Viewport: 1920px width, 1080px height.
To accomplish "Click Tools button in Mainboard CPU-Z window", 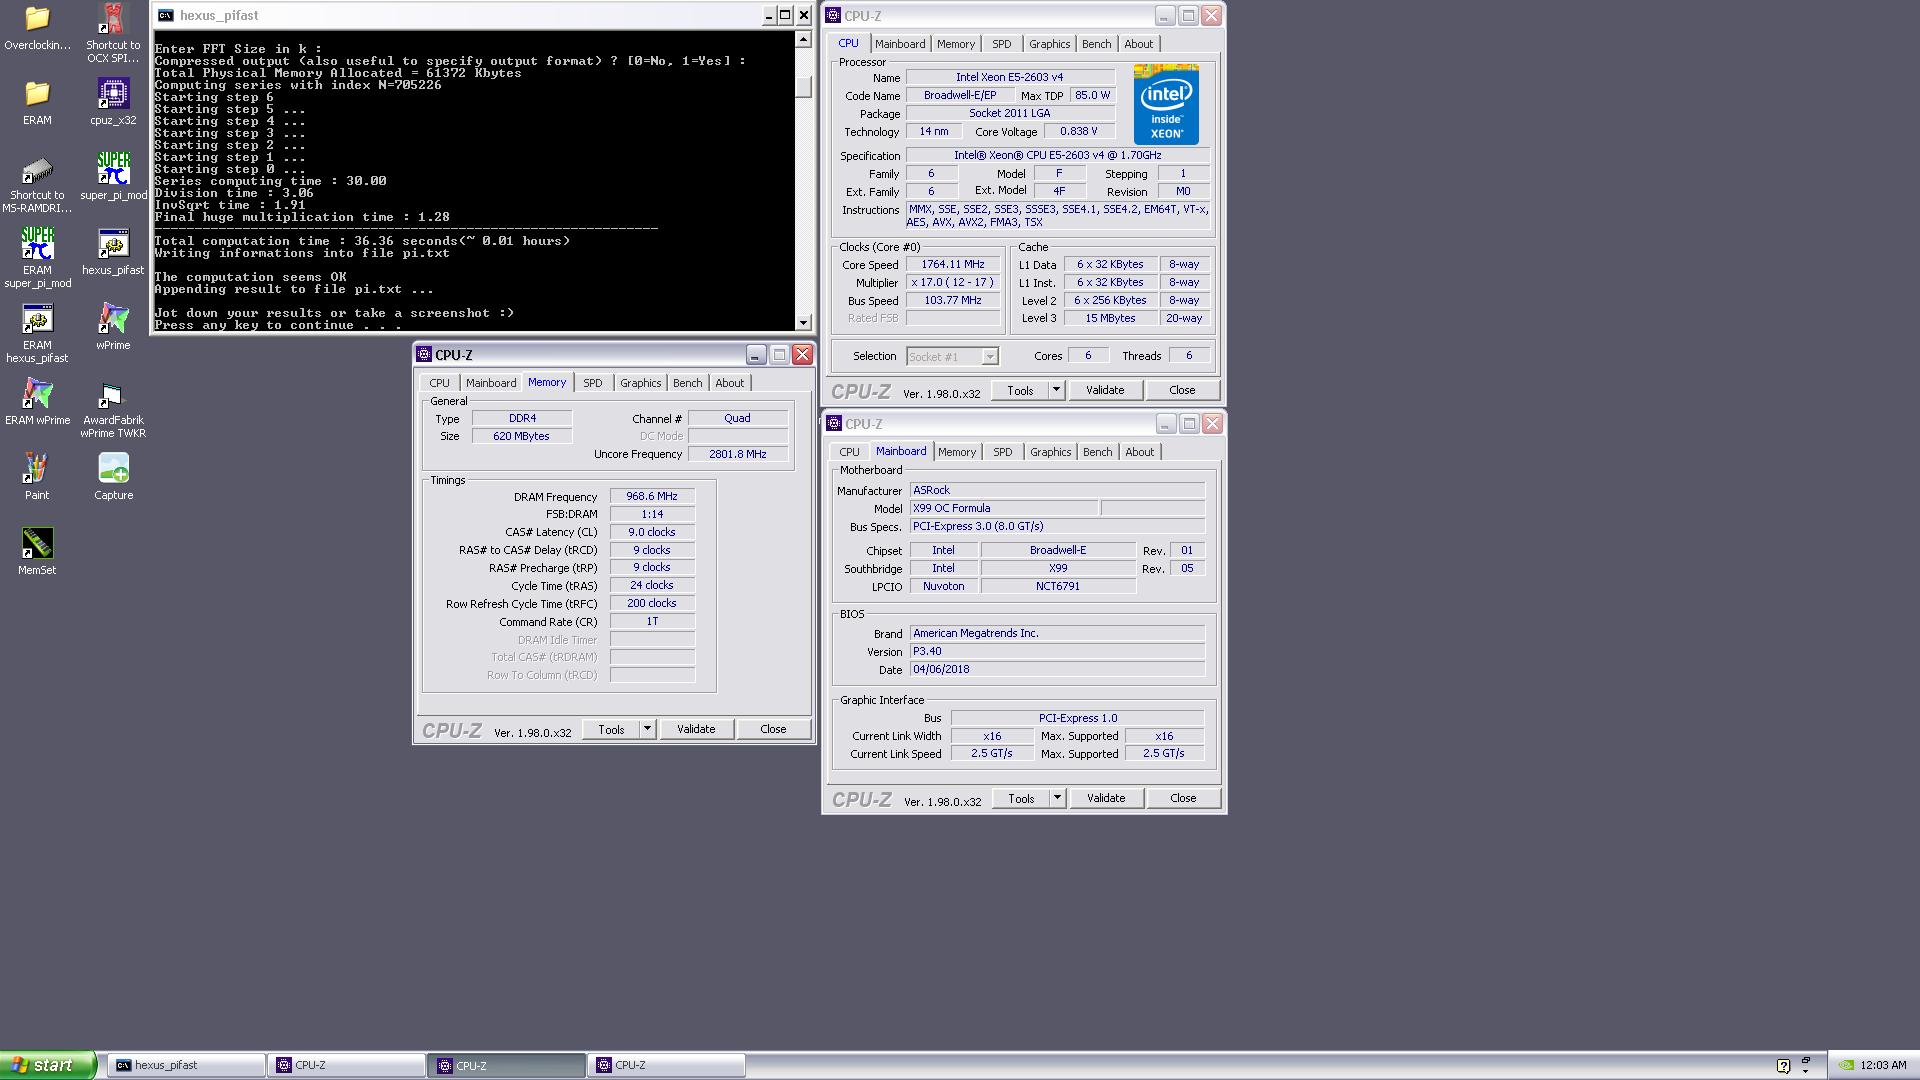I will pos(1021,798).
